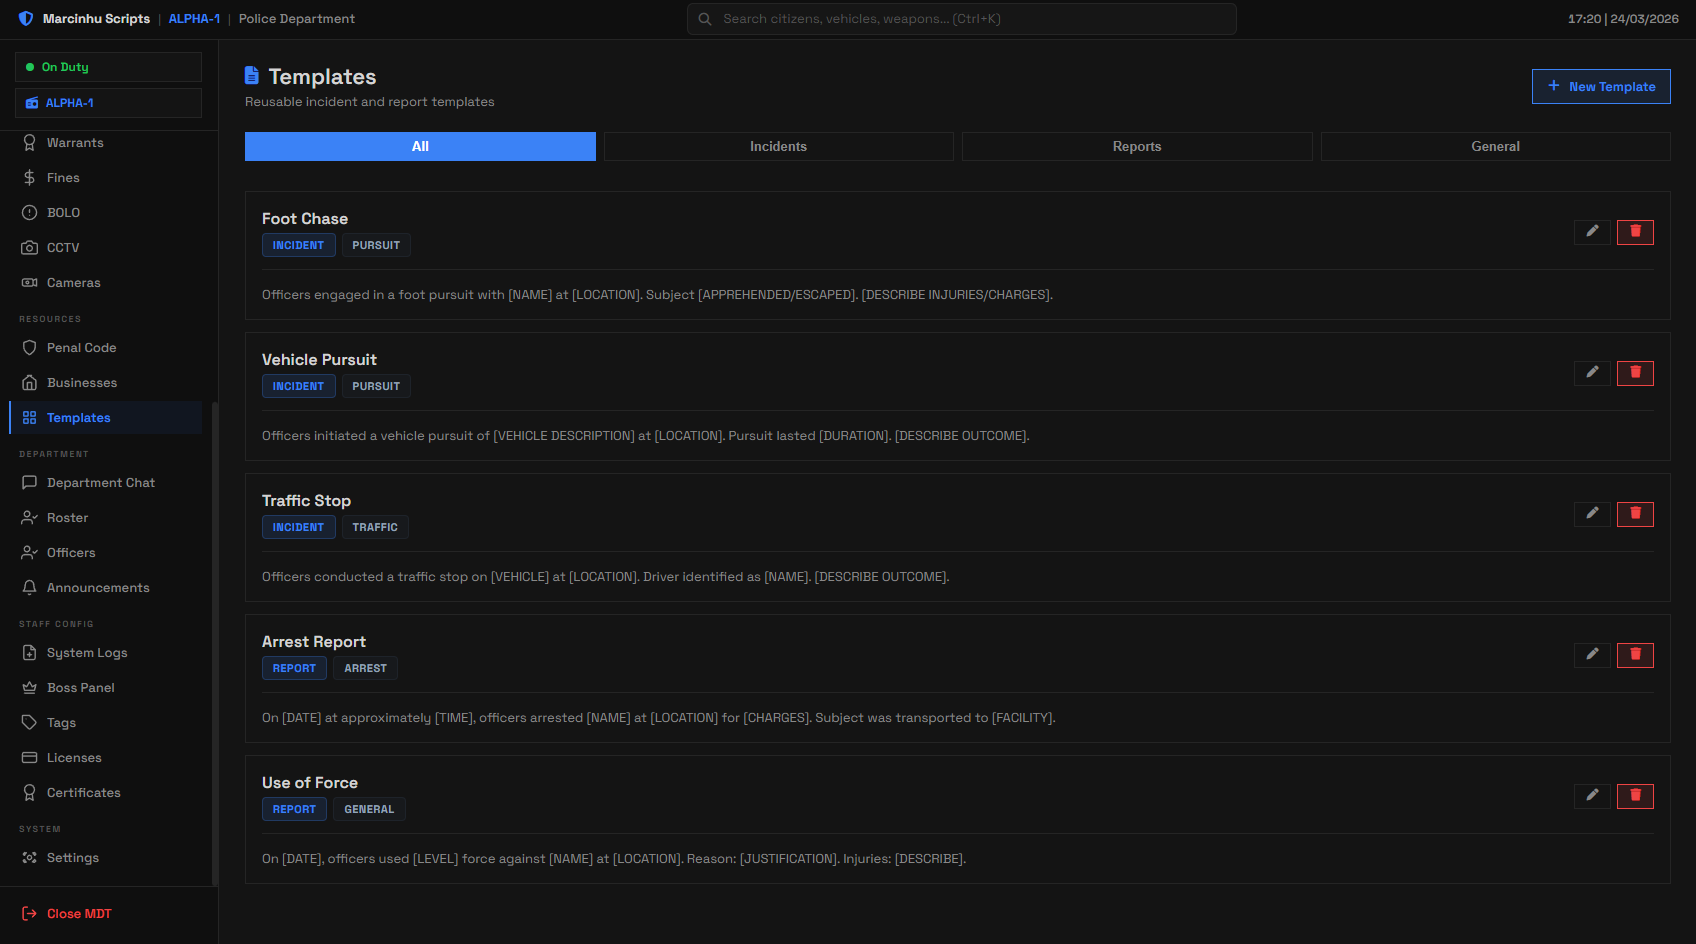Go to the BOLO section

[106, 213]
